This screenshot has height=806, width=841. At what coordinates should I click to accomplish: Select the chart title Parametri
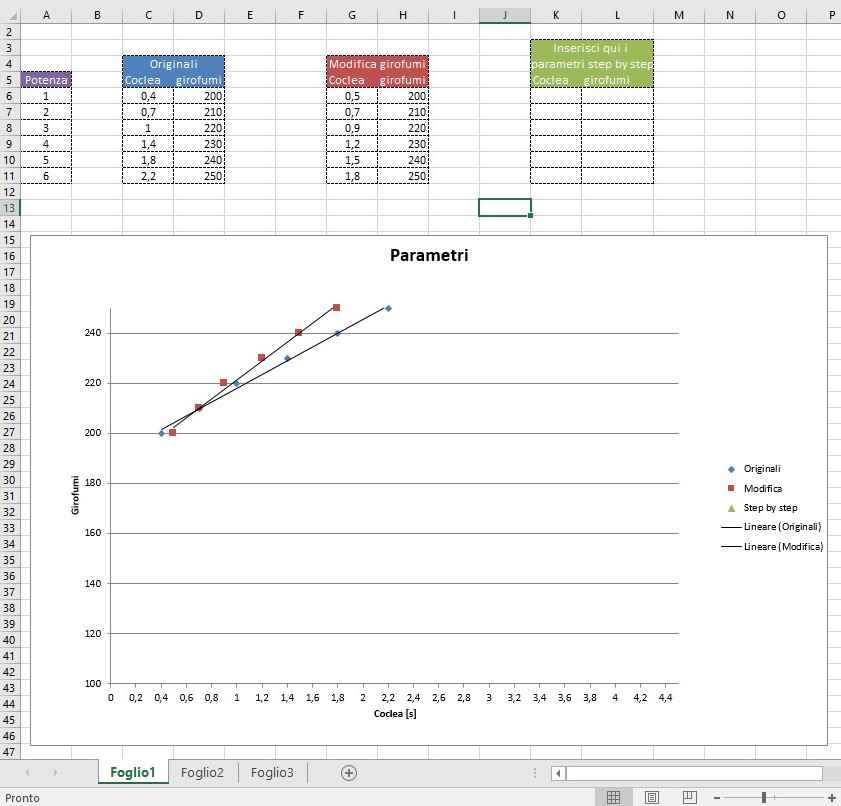coord(429,255)
